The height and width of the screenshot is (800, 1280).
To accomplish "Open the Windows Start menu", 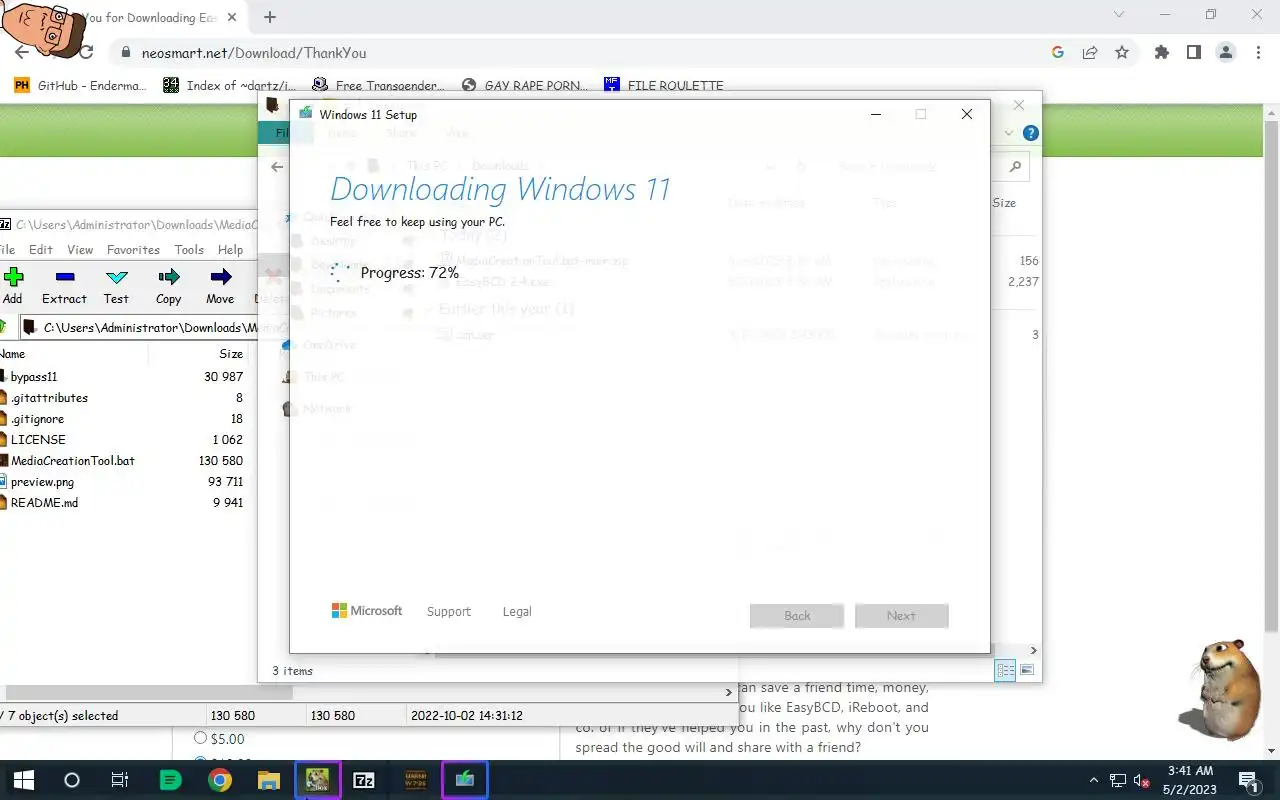I will [23, 780].
